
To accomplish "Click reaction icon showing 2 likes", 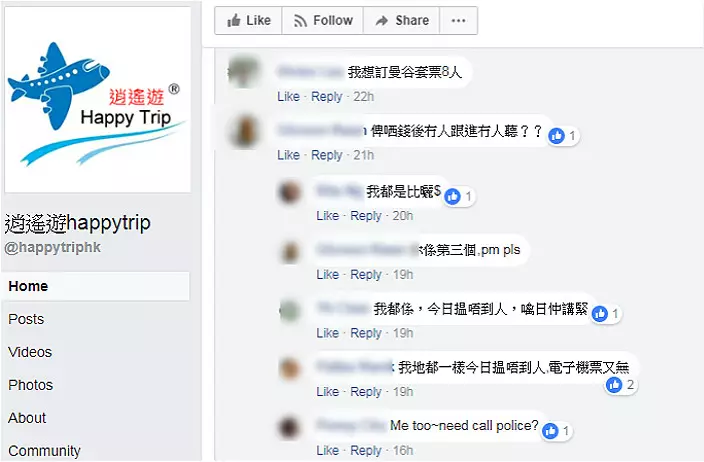I will (614, 385).
